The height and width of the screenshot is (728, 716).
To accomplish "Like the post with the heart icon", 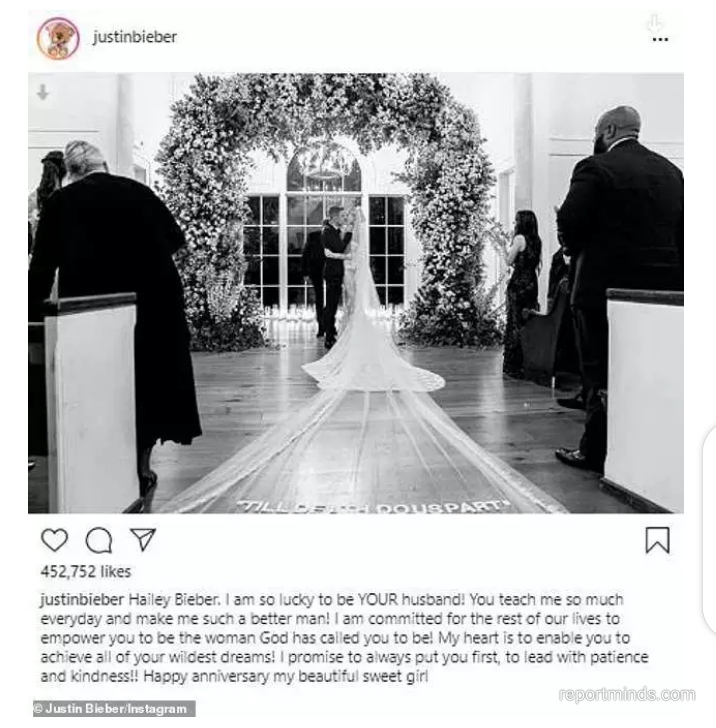I will point(54,540).
